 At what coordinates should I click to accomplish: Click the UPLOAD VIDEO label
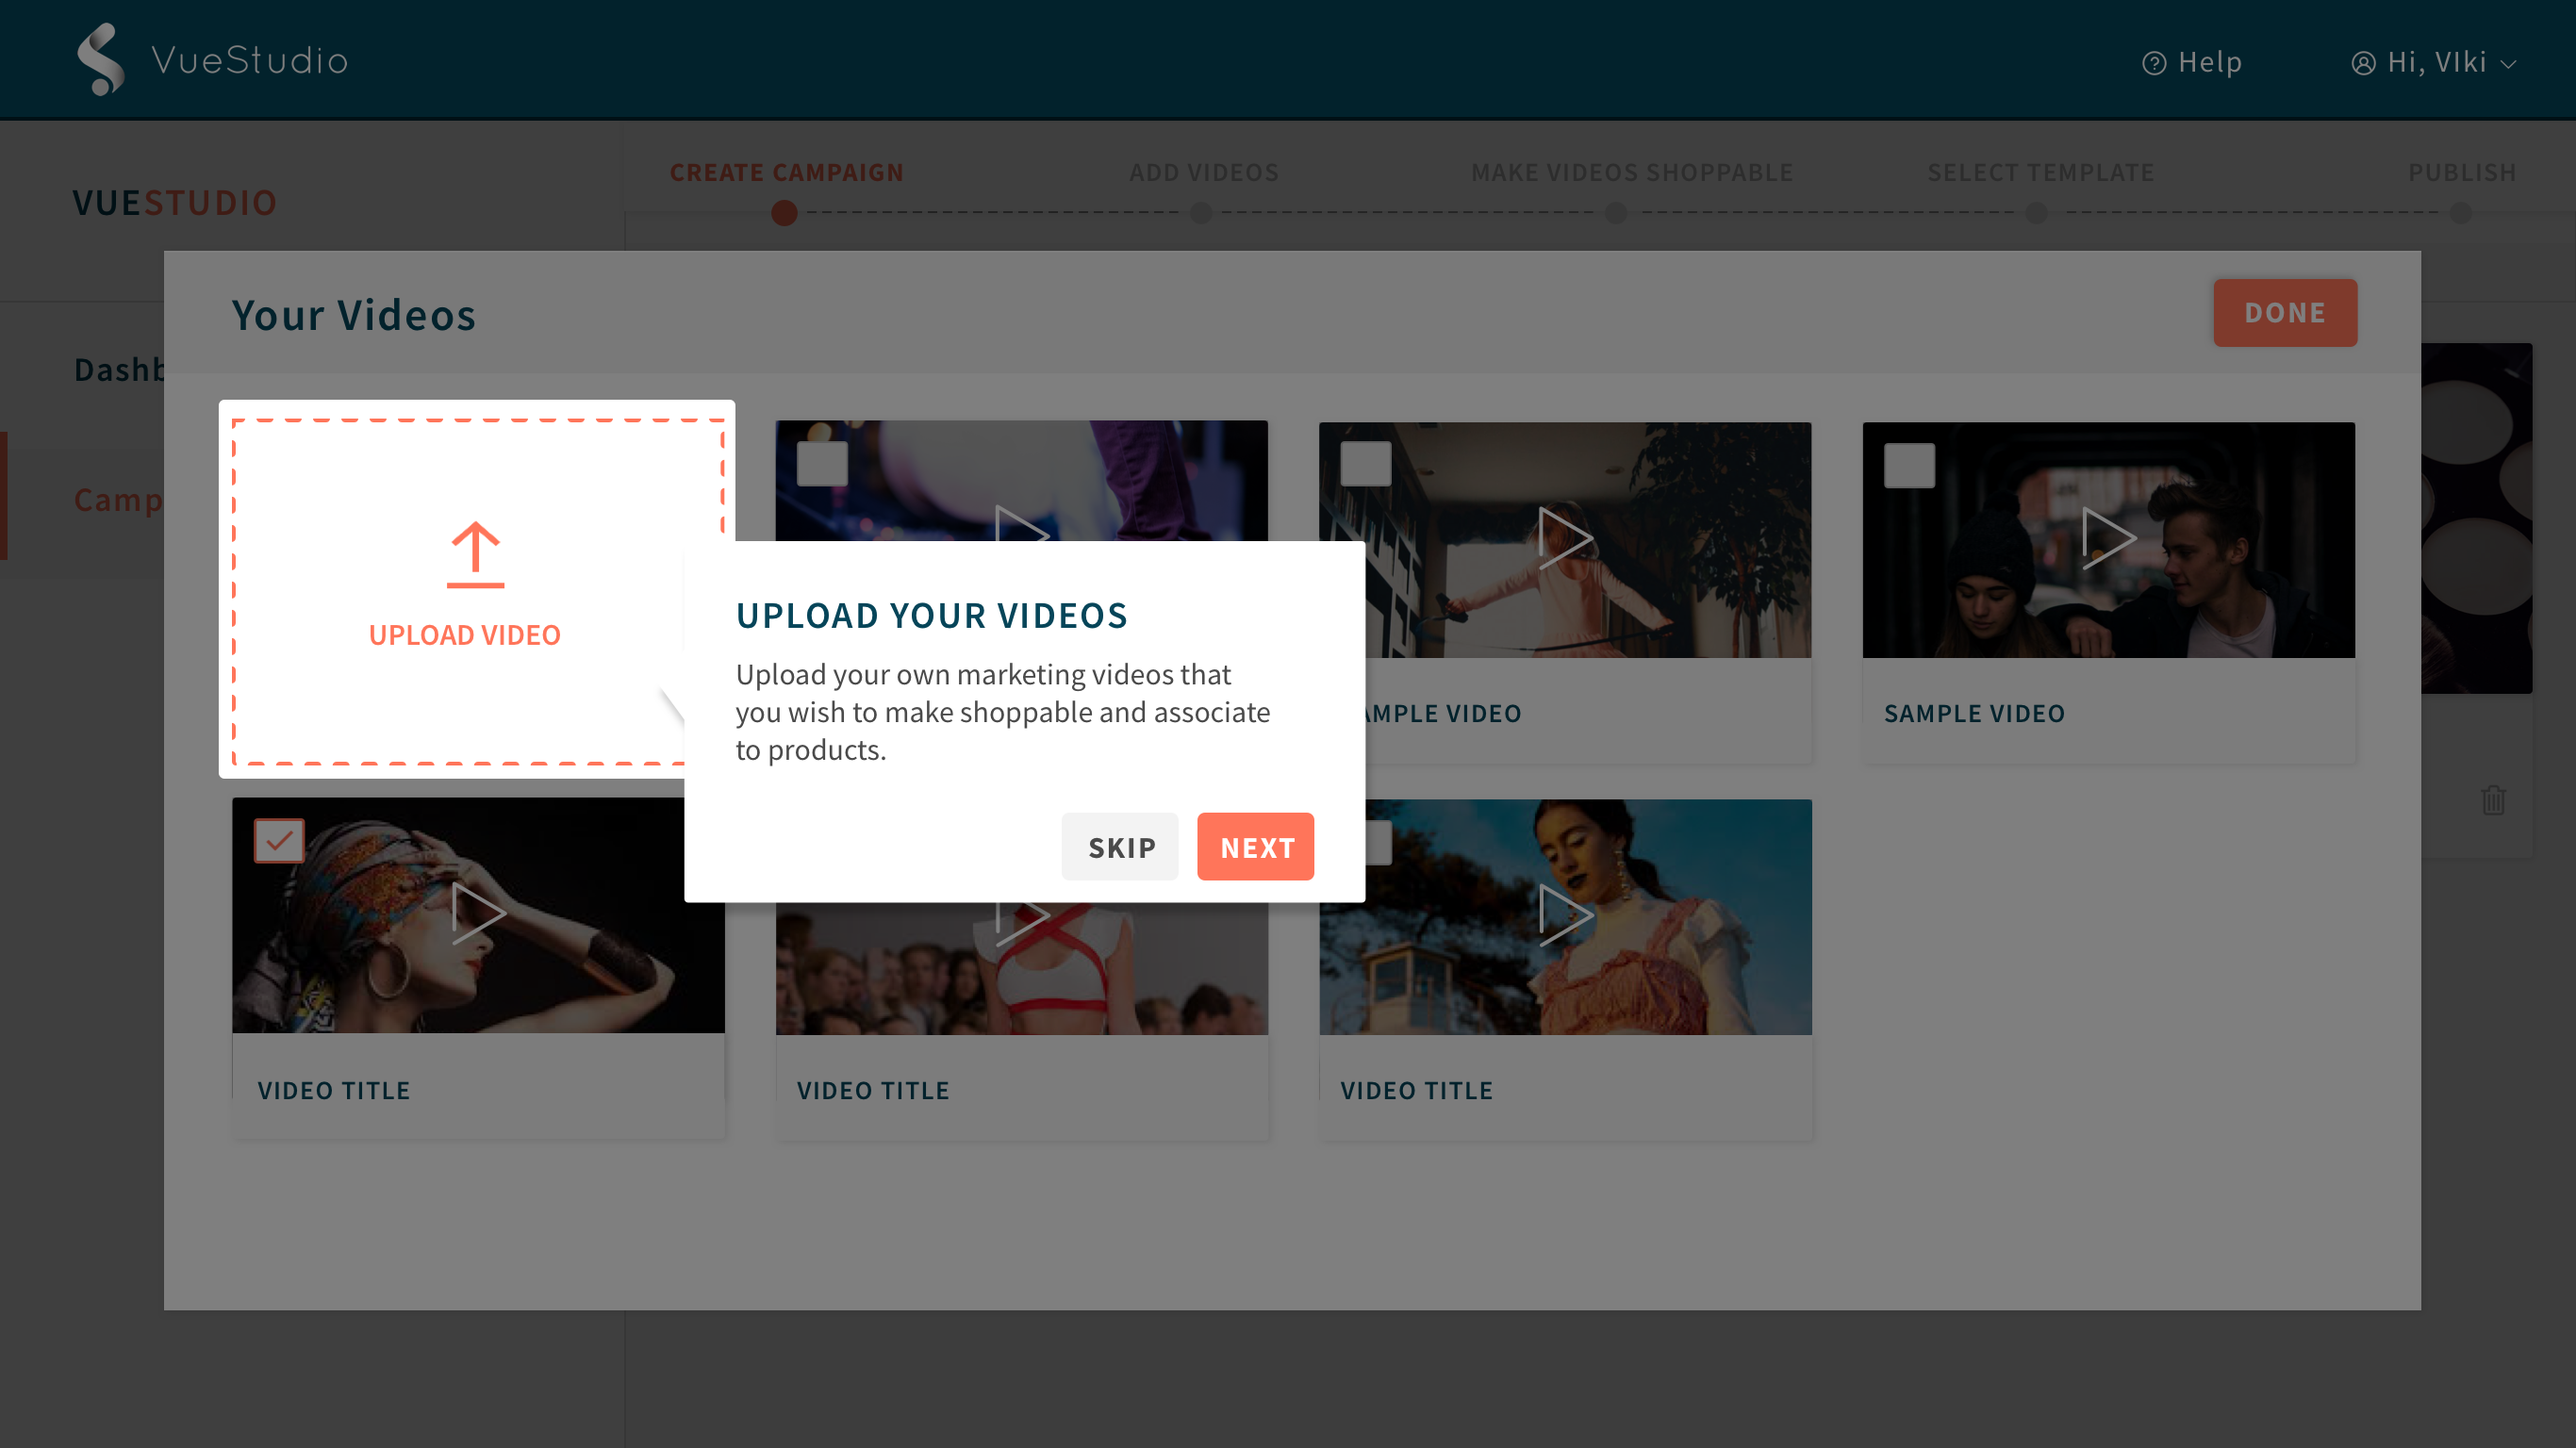(465, 635)
